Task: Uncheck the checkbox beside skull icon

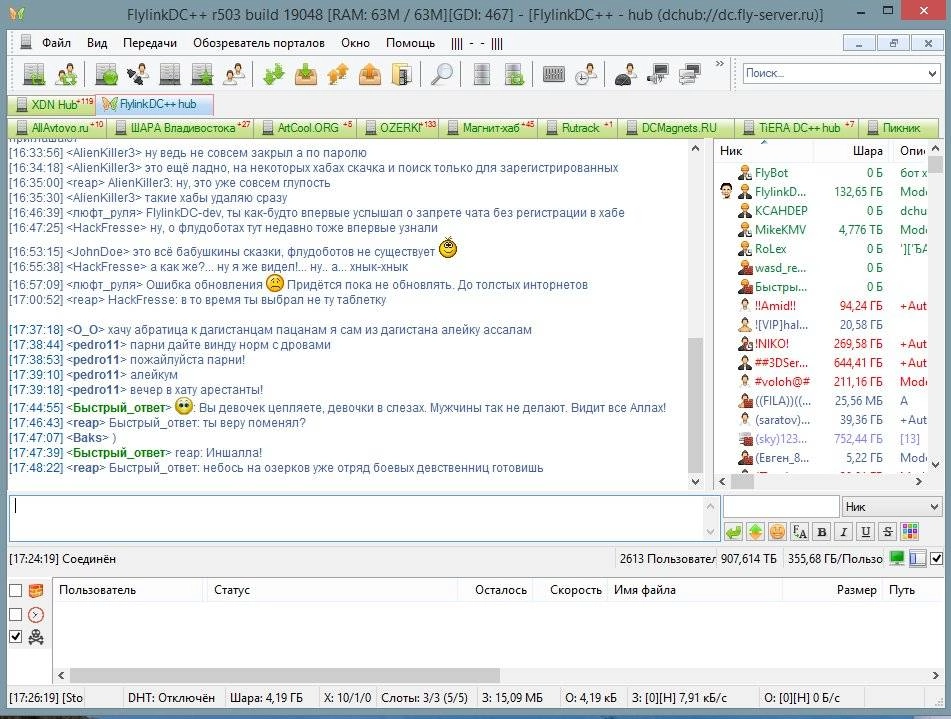Action: (16, 636)
